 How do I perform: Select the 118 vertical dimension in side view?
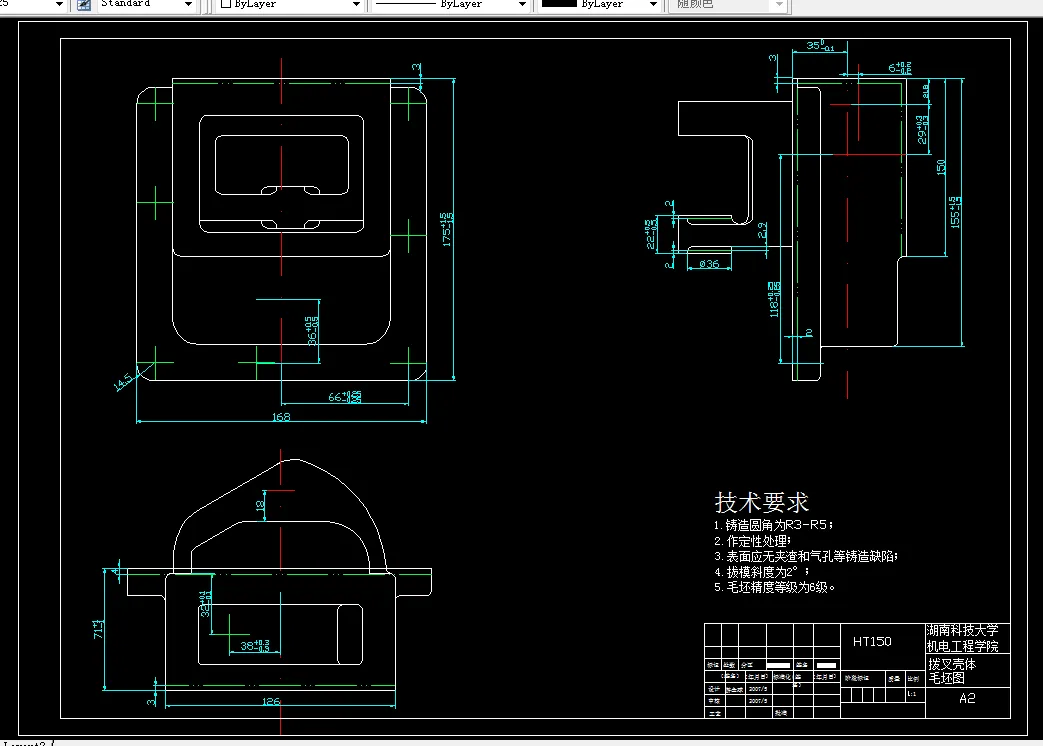(x=774, y=299)
